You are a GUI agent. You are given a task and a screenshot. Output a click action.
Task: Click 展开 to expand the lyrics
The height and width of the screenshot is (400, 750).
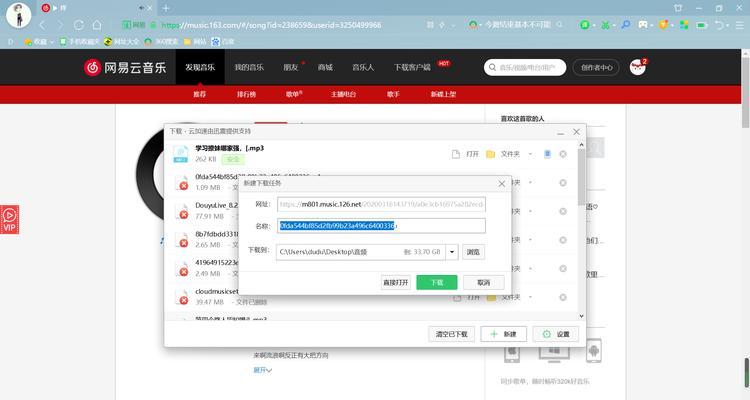click(262, 370)
